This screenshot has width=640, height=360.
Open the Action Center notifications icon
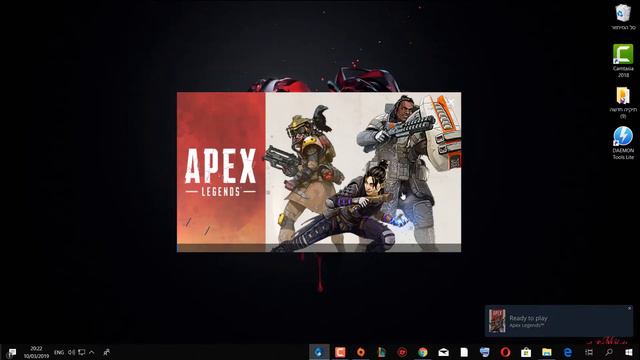(11, 352)
